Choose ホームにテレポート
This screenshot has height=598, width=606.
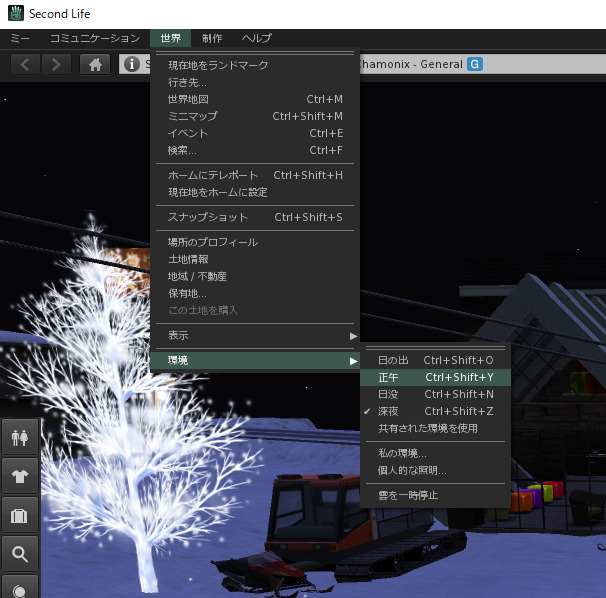255,175
